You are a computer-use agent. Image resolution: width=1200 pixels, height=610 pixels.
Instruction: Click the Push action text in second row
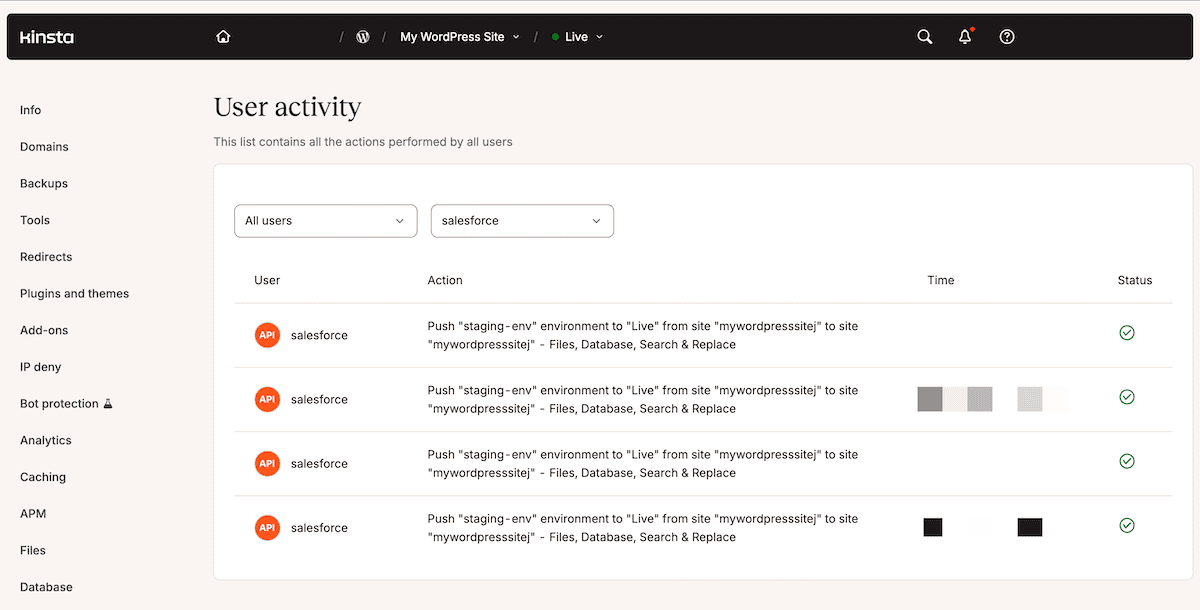642,399
